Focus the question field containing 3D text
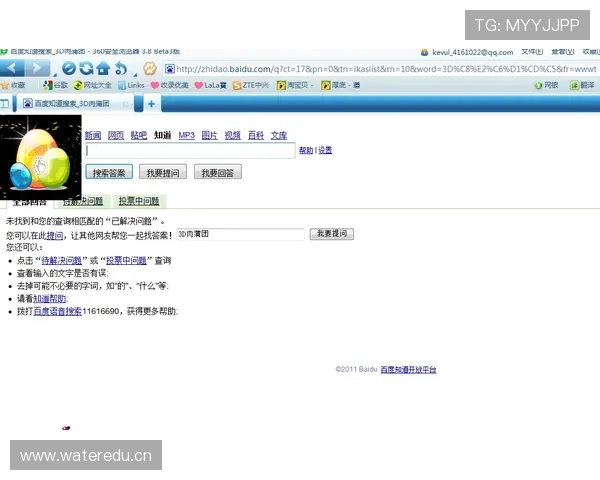Image resolution: width=600 pixels, height=480 pixels. [240, 234]
